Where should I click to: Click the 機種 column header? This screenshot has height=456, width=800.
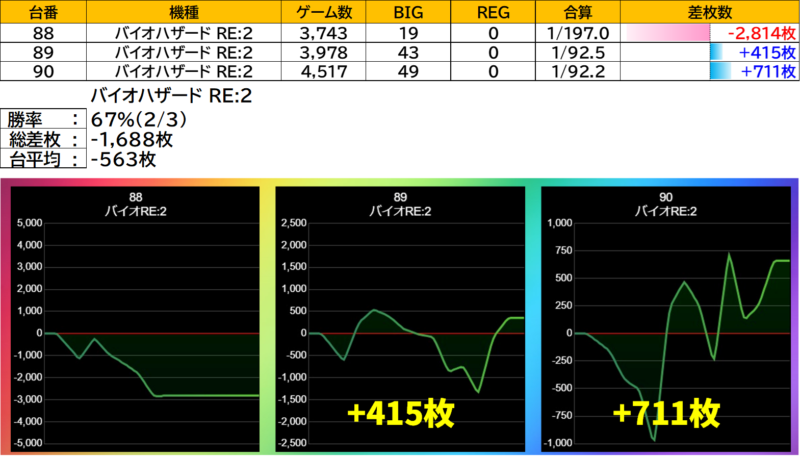pos(184,12)
